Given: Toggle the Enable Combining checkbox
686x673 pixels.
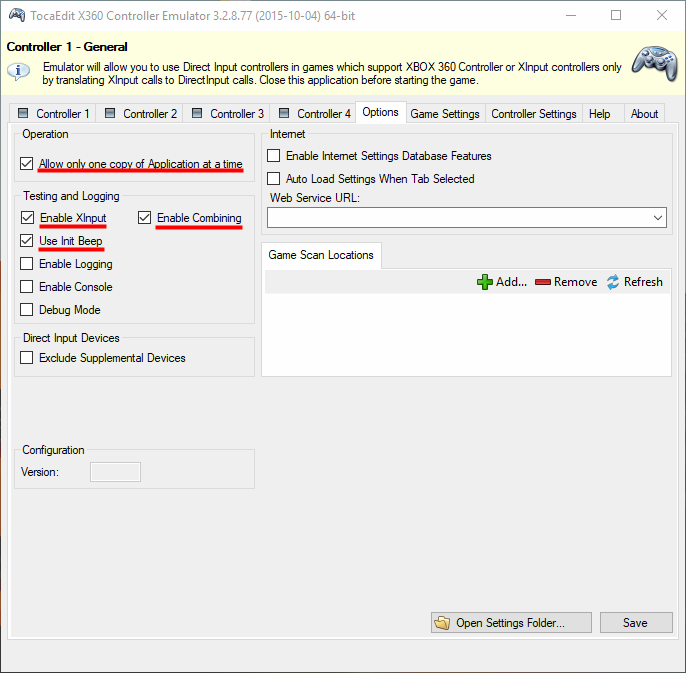Looking at the screenshot, I should coord(144,217).
